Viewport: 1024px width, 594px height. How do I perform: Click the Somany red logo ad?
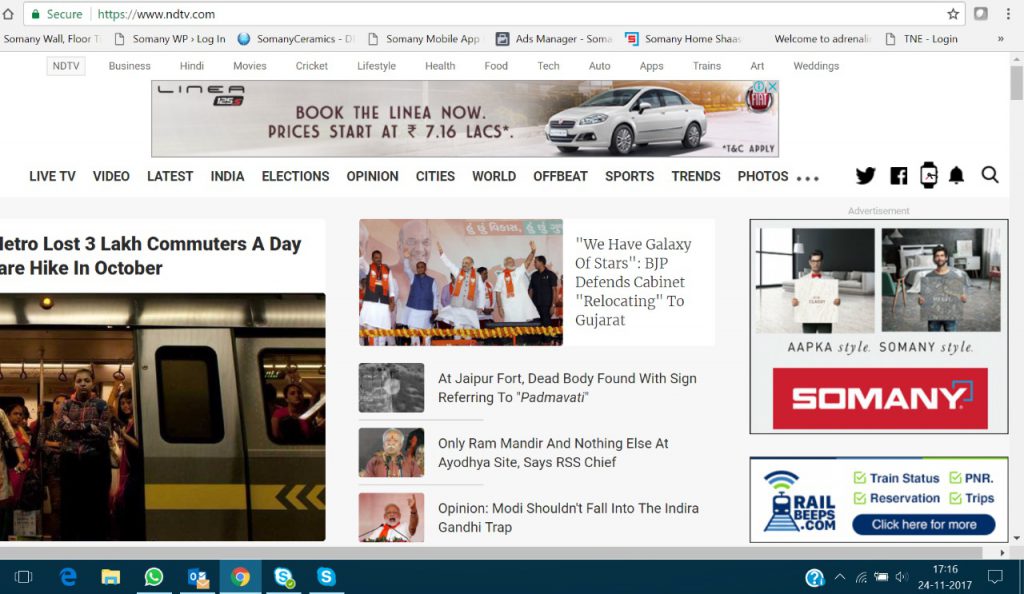[880, 398]
